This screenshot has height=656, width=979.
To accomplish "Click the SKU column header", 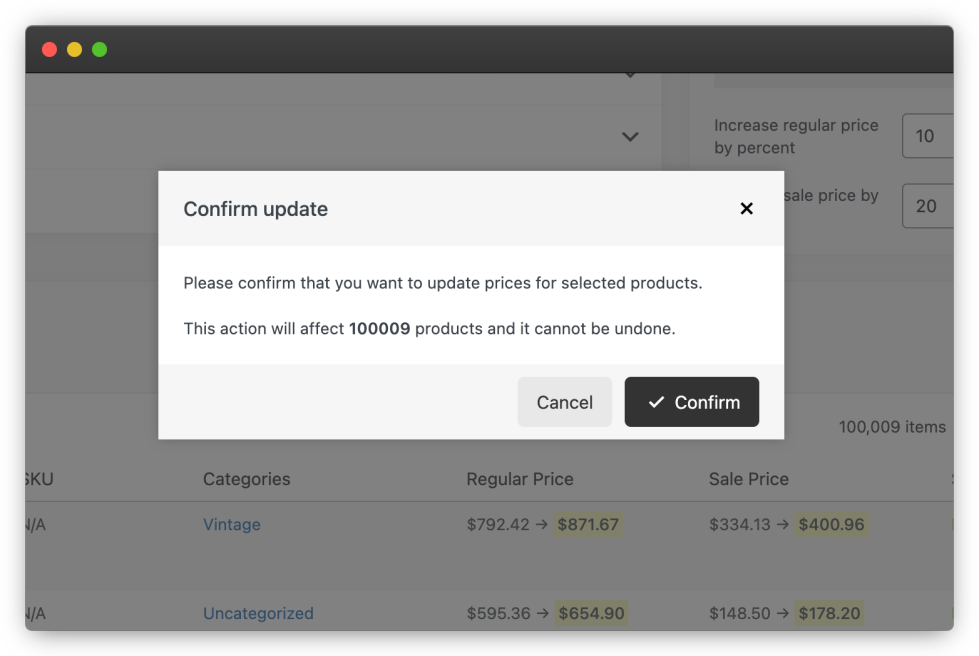I will pos(38,479).
